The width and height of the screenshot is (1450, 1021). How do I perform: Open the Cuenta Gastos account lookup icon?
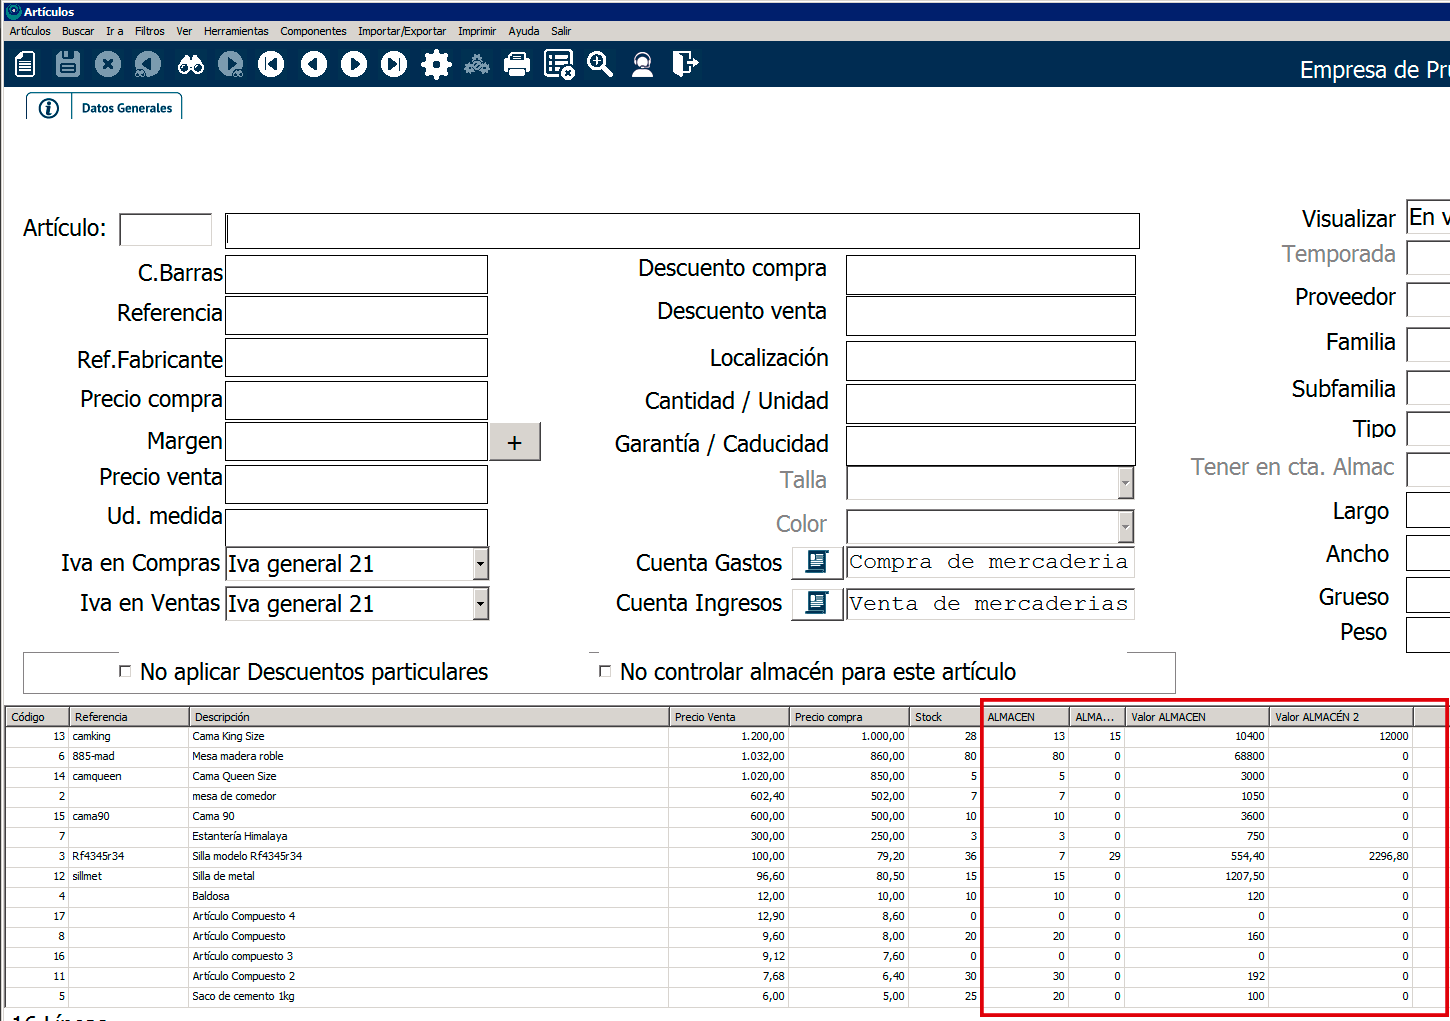coord(816,562)
